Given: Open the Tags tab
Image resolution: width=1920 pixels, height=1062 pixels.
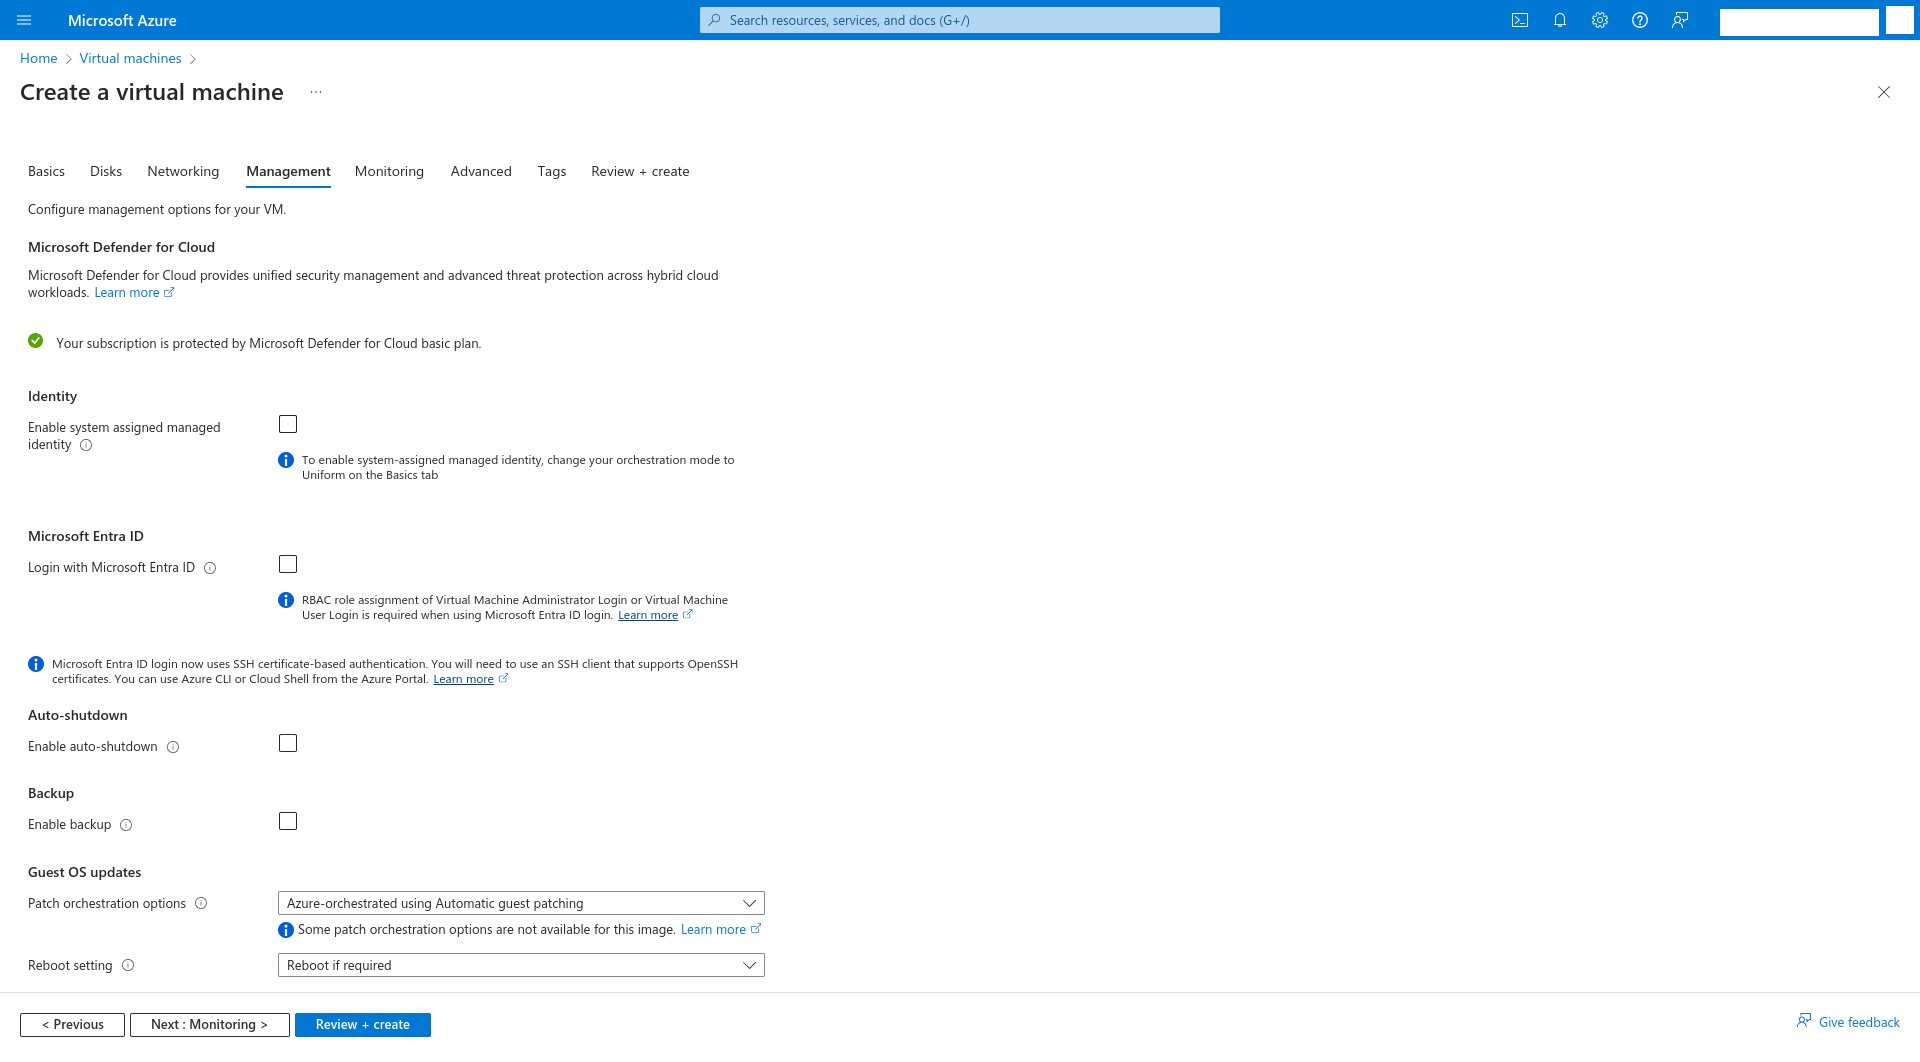Looking at the screenshot, I should click(552, 171).
